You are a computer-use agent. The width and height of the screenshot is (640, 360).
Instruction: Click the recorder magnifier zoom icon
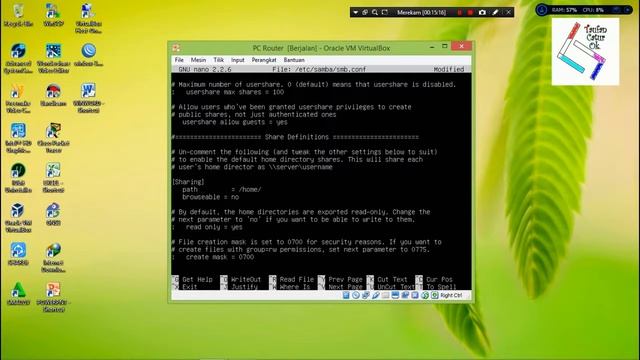coord(375,13)
